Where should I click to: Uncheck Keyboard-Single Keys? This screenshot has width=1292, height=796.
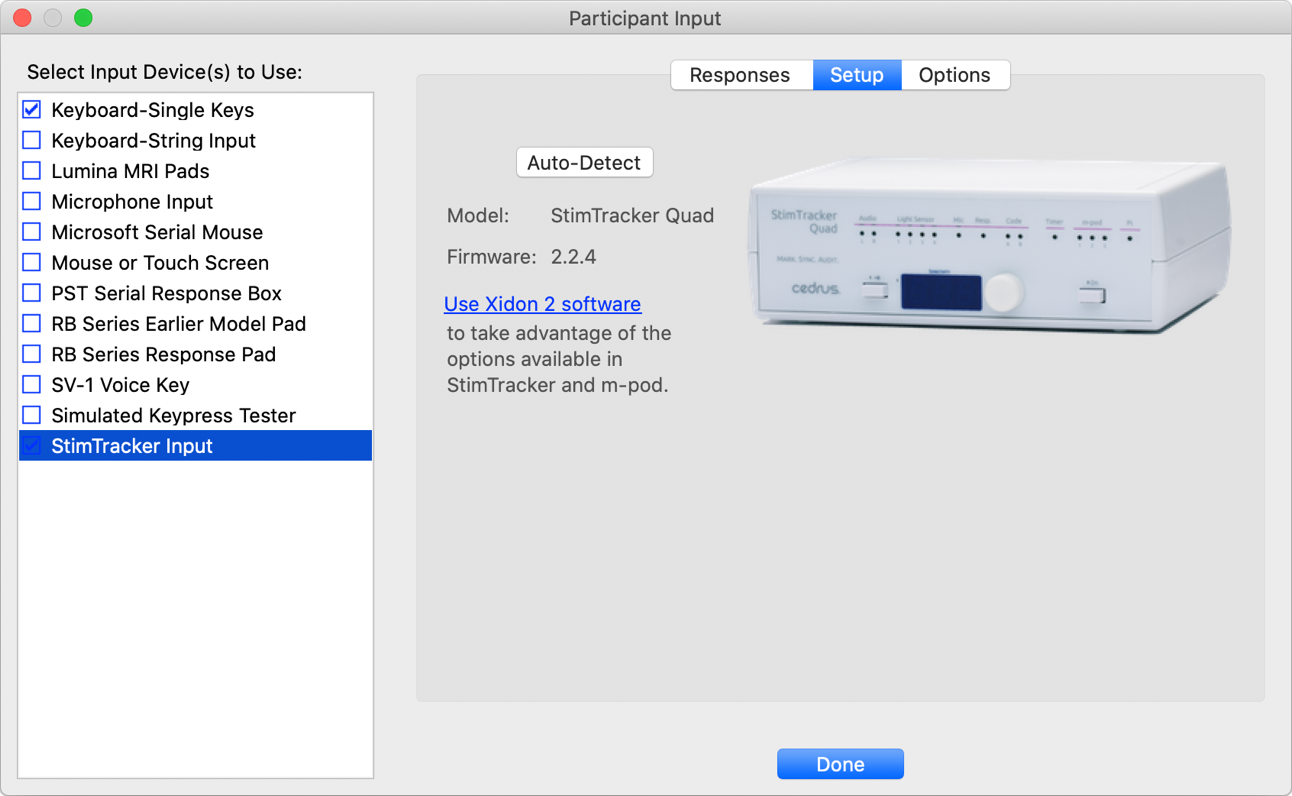31,110
